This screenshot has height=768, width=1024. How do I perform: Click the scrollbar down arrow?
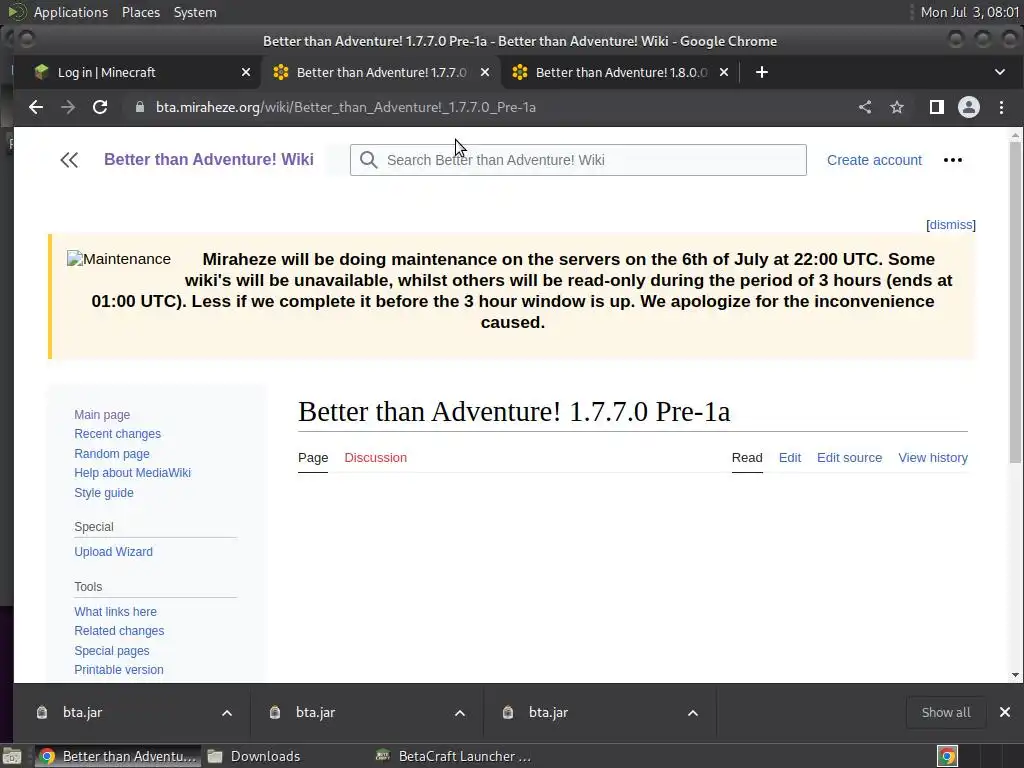(1015, 675)
